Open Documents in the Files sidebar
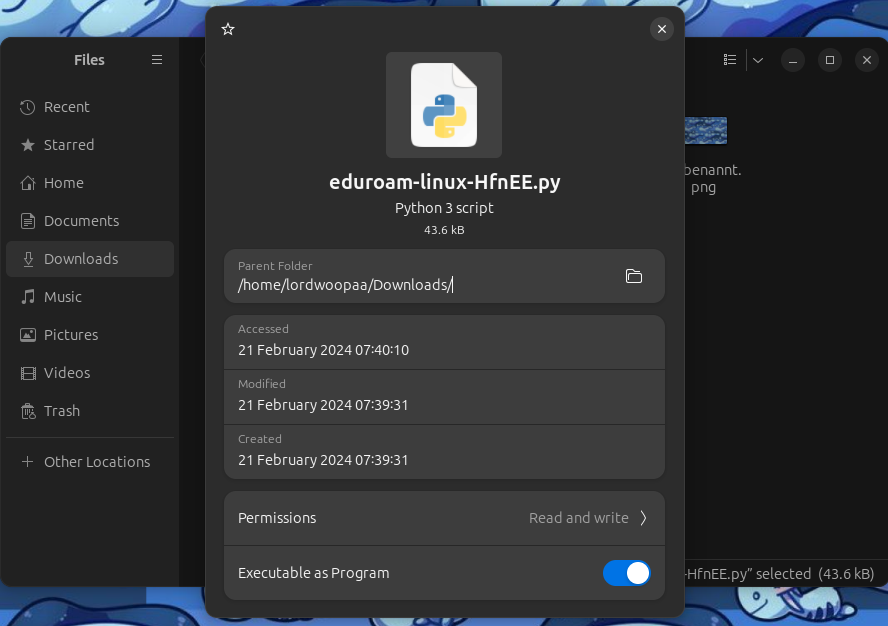888x626 pixels. click(90, 221)
